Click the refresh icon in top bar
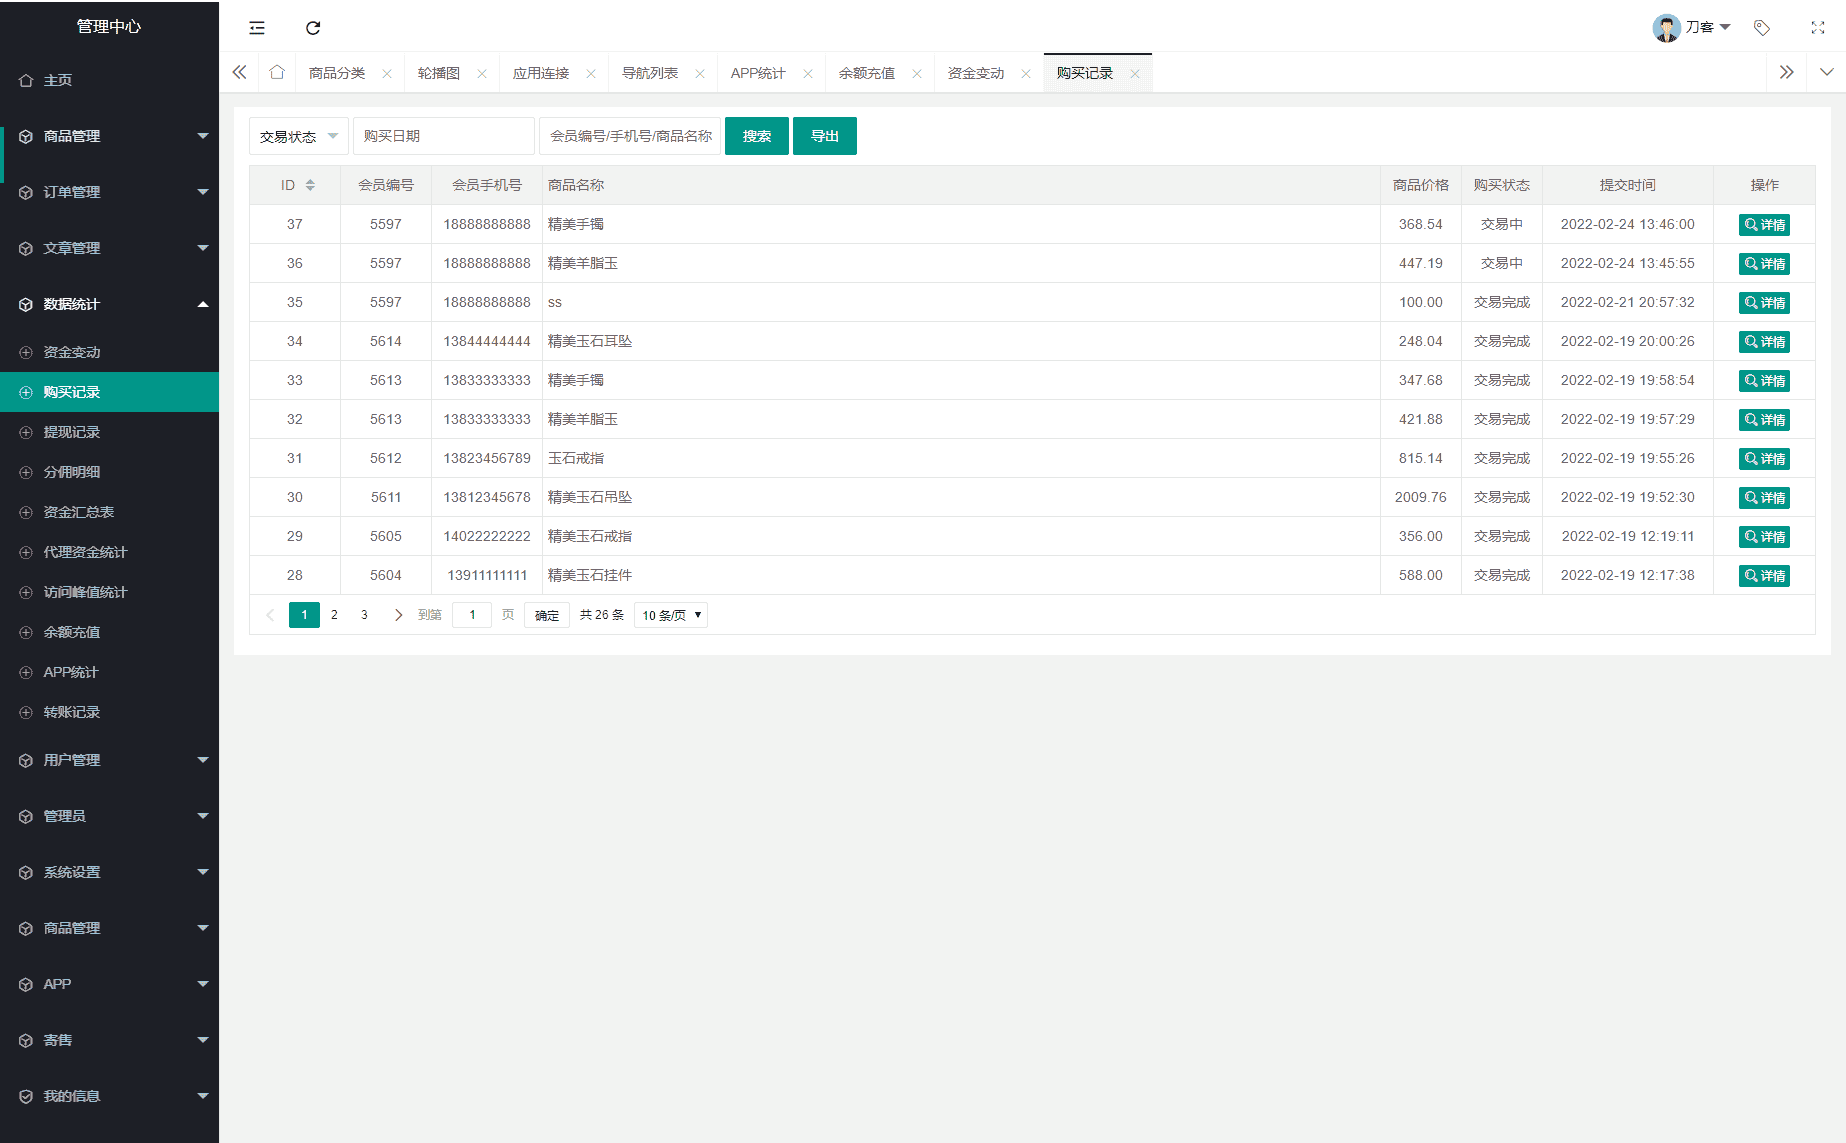Image resolution: width=1846 pixels, height=1143 pixels. pos(313,28)
